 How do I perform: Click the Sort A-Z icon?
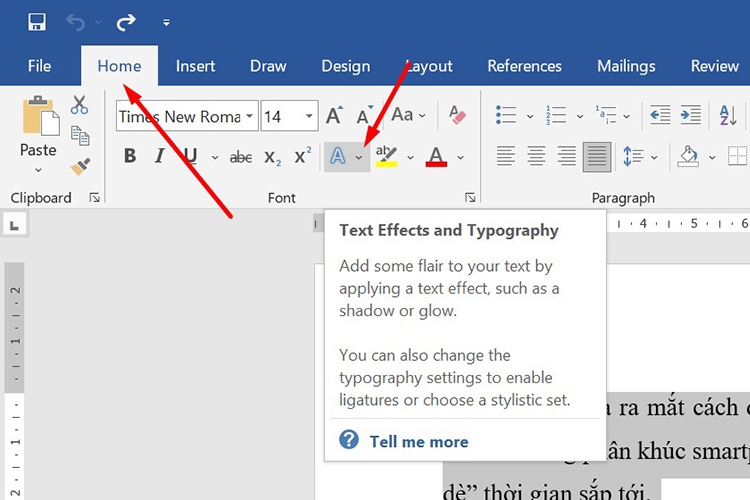point(728,115)
